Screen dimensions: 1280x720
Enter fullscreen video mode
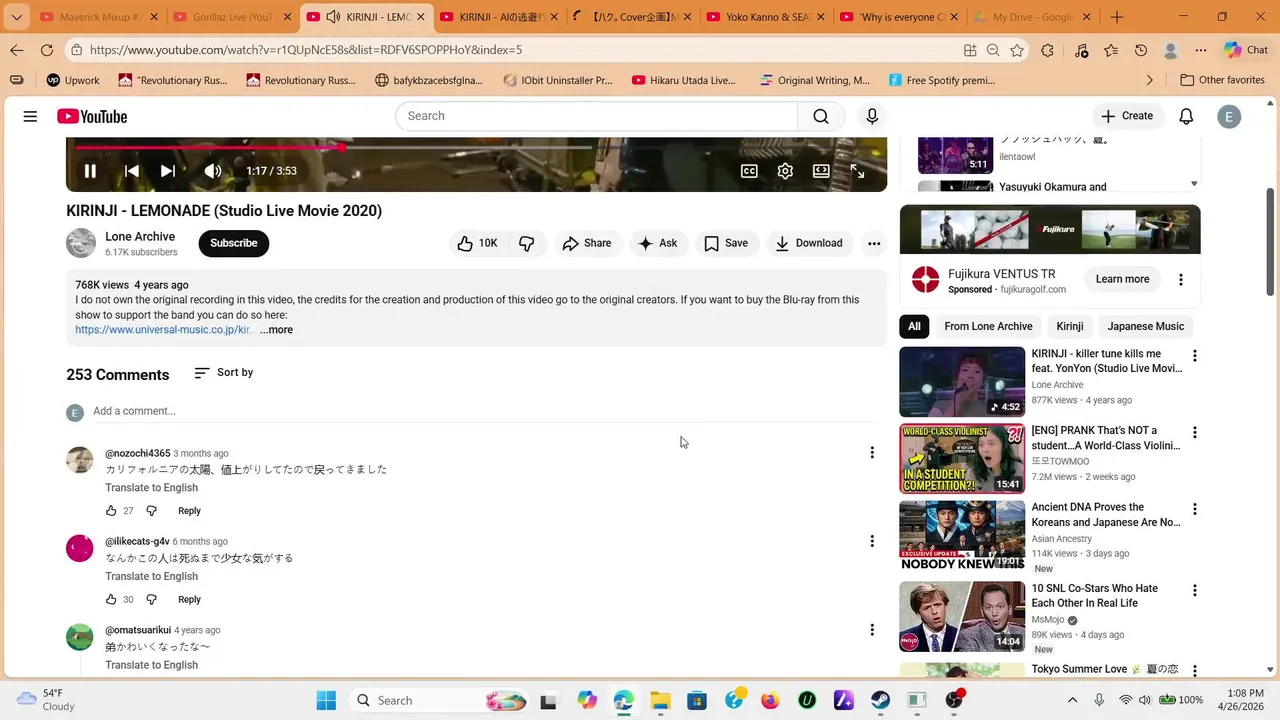857,171
